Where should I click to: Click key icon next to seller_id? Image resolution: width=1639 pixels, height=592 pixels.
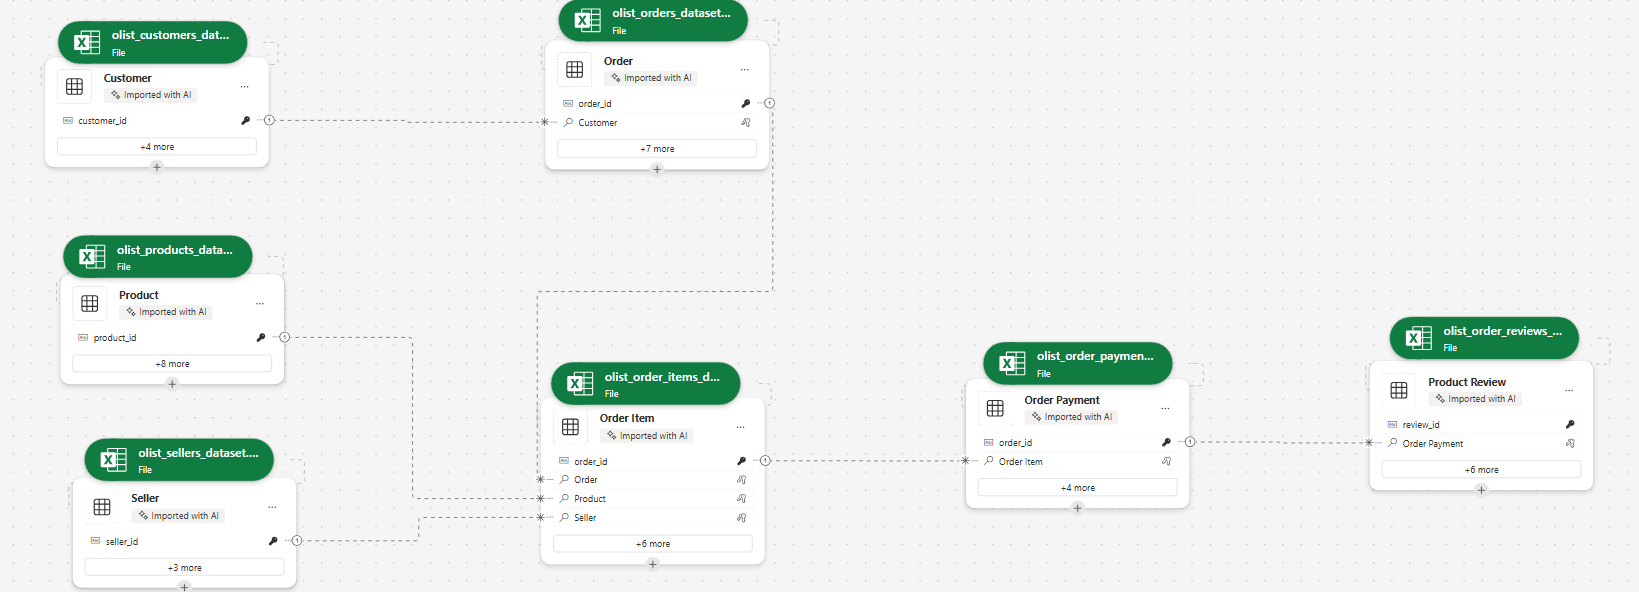pyautogui.click(x=273, y=541)
